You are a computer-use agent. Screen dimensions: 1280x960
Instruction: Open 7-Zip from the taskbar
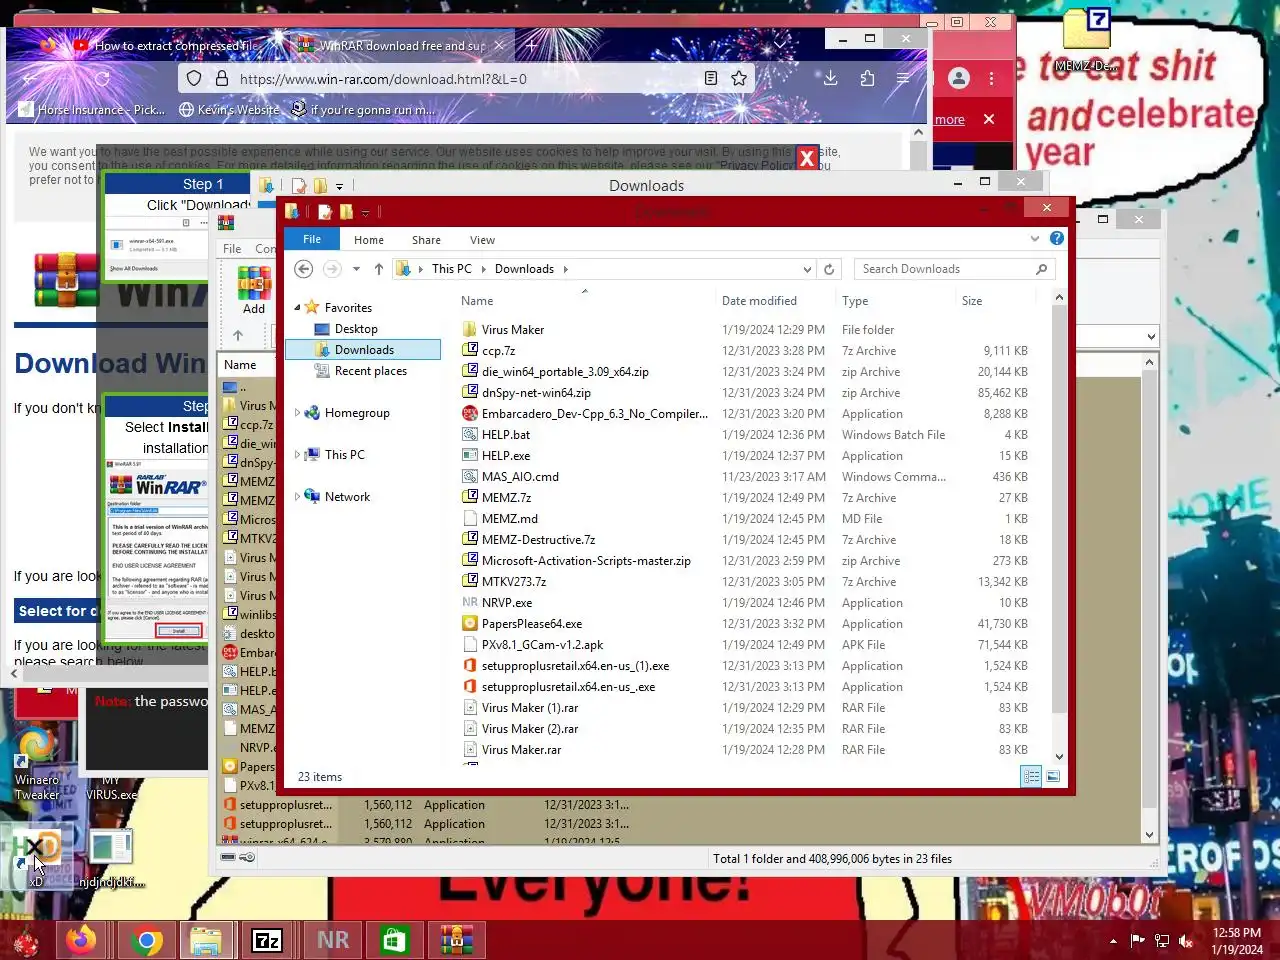[x=267, y=940]
